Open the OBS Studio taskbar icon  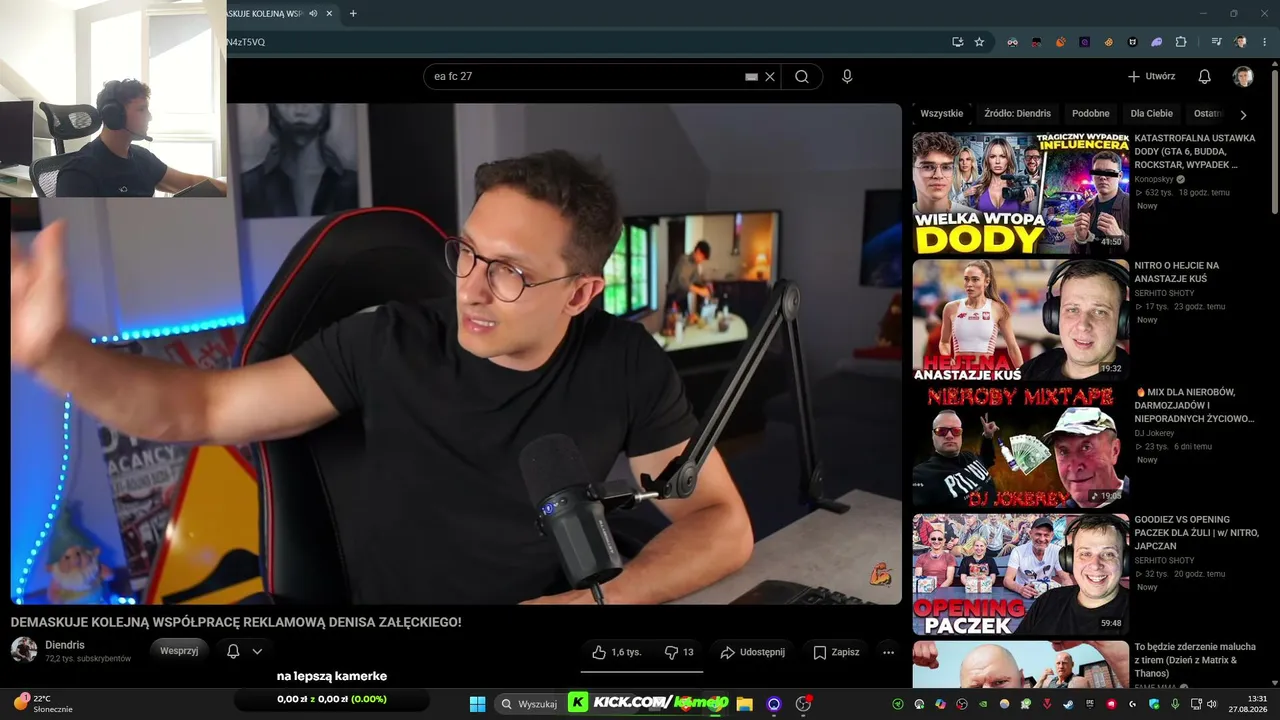pyautogui.click(x=803, y=704)
